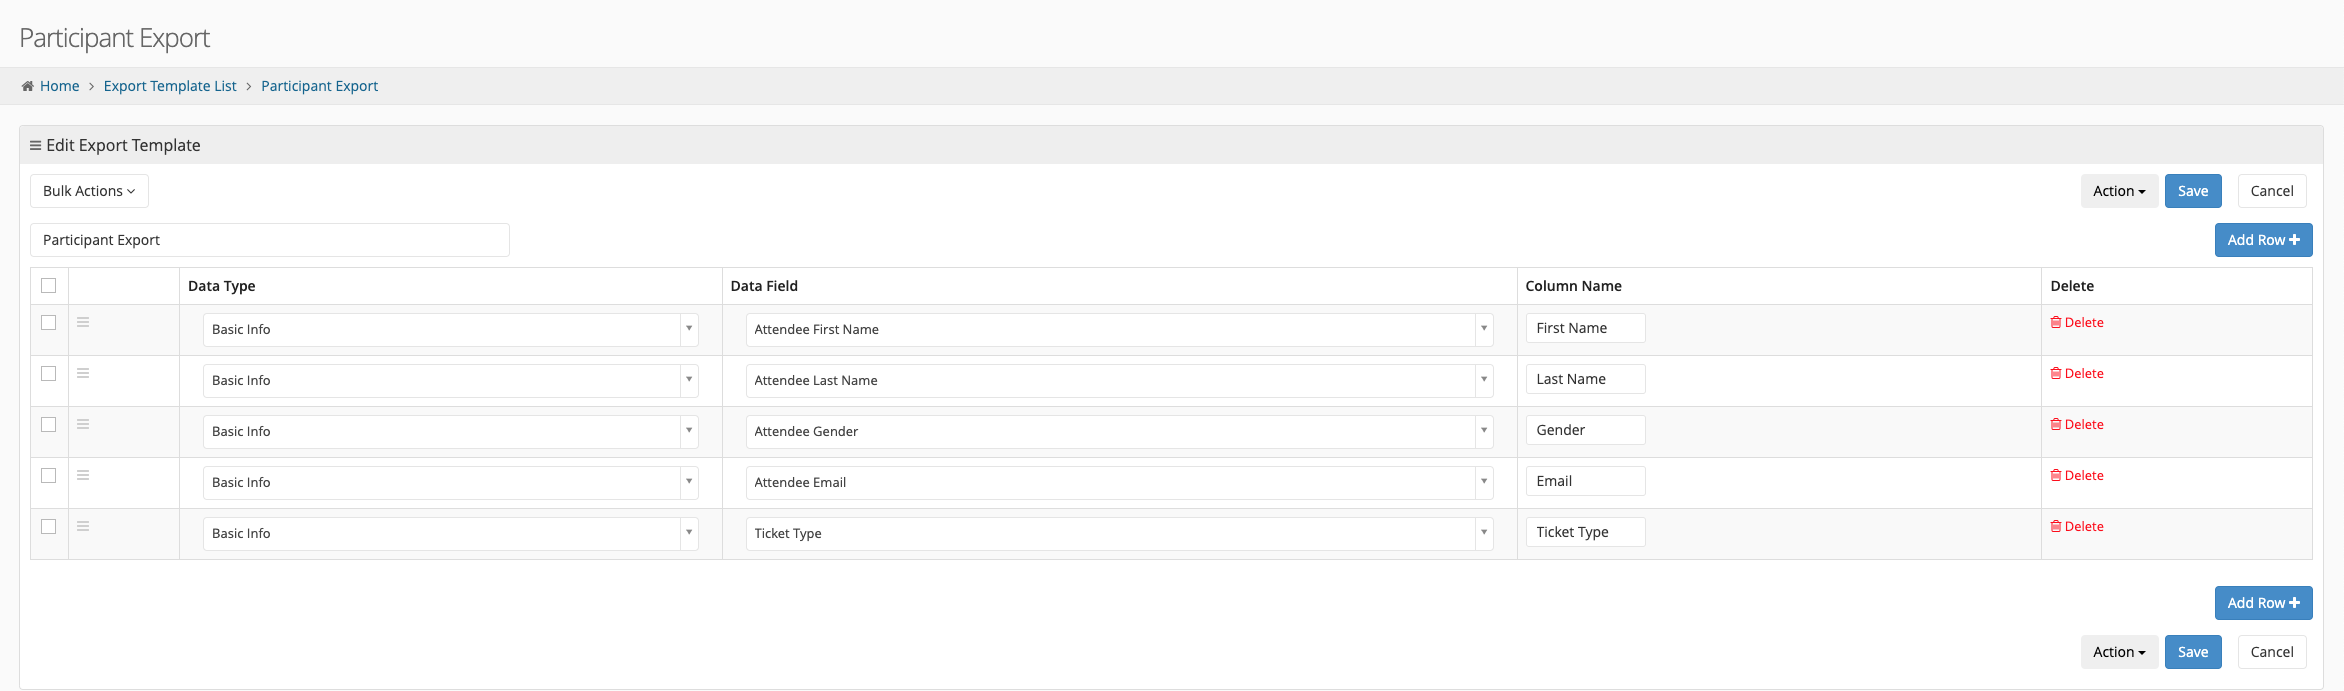The height and width of the screenshot is (691, 2344).
Task: Check the Ticket Type row checkbox
Action: click(48, 526)
